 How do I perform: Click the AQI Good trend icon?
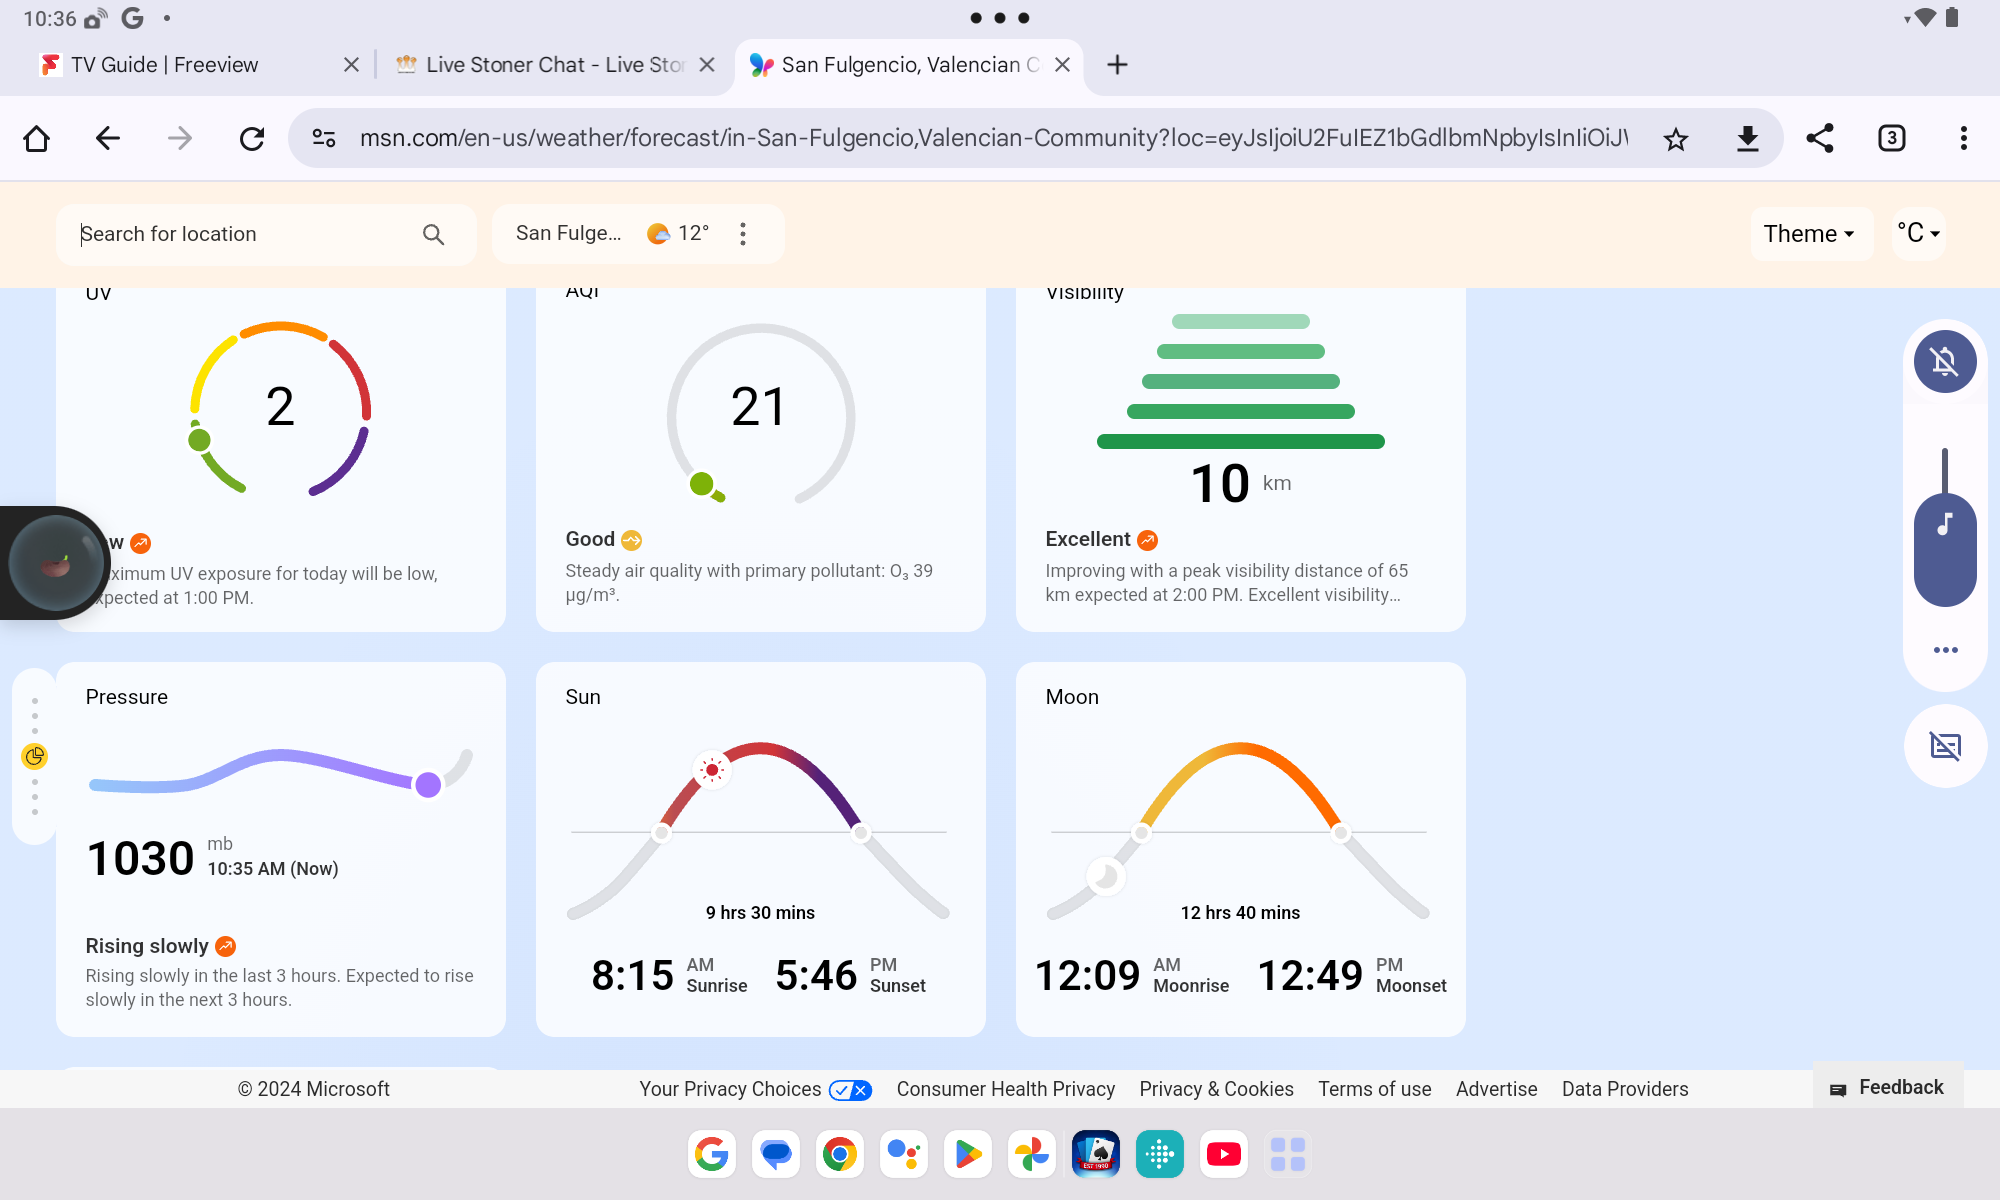point(632,540)
